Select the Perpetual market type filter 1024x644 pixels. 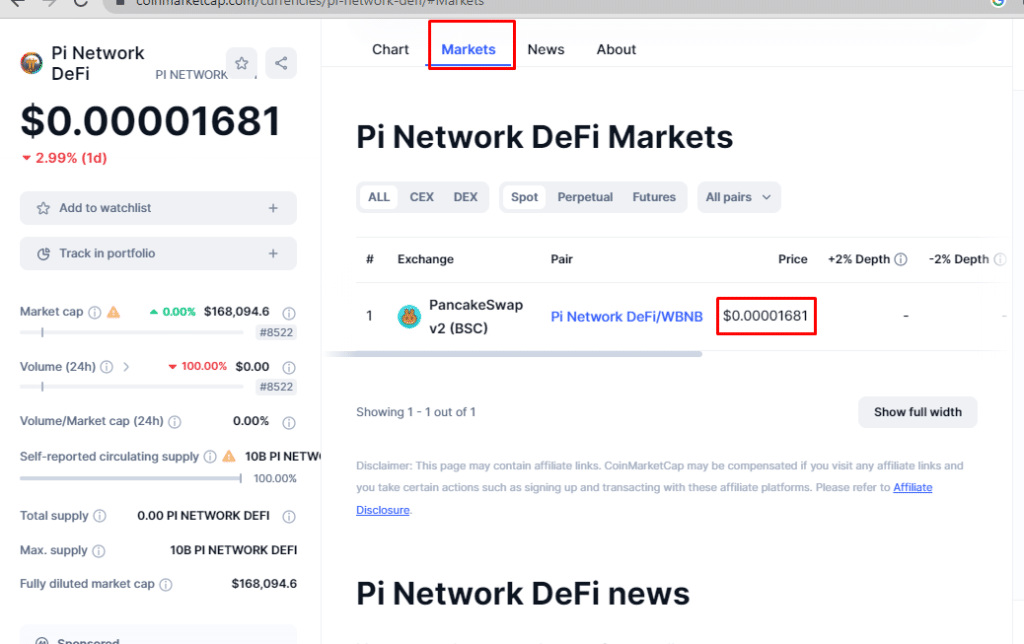point(585,197)
